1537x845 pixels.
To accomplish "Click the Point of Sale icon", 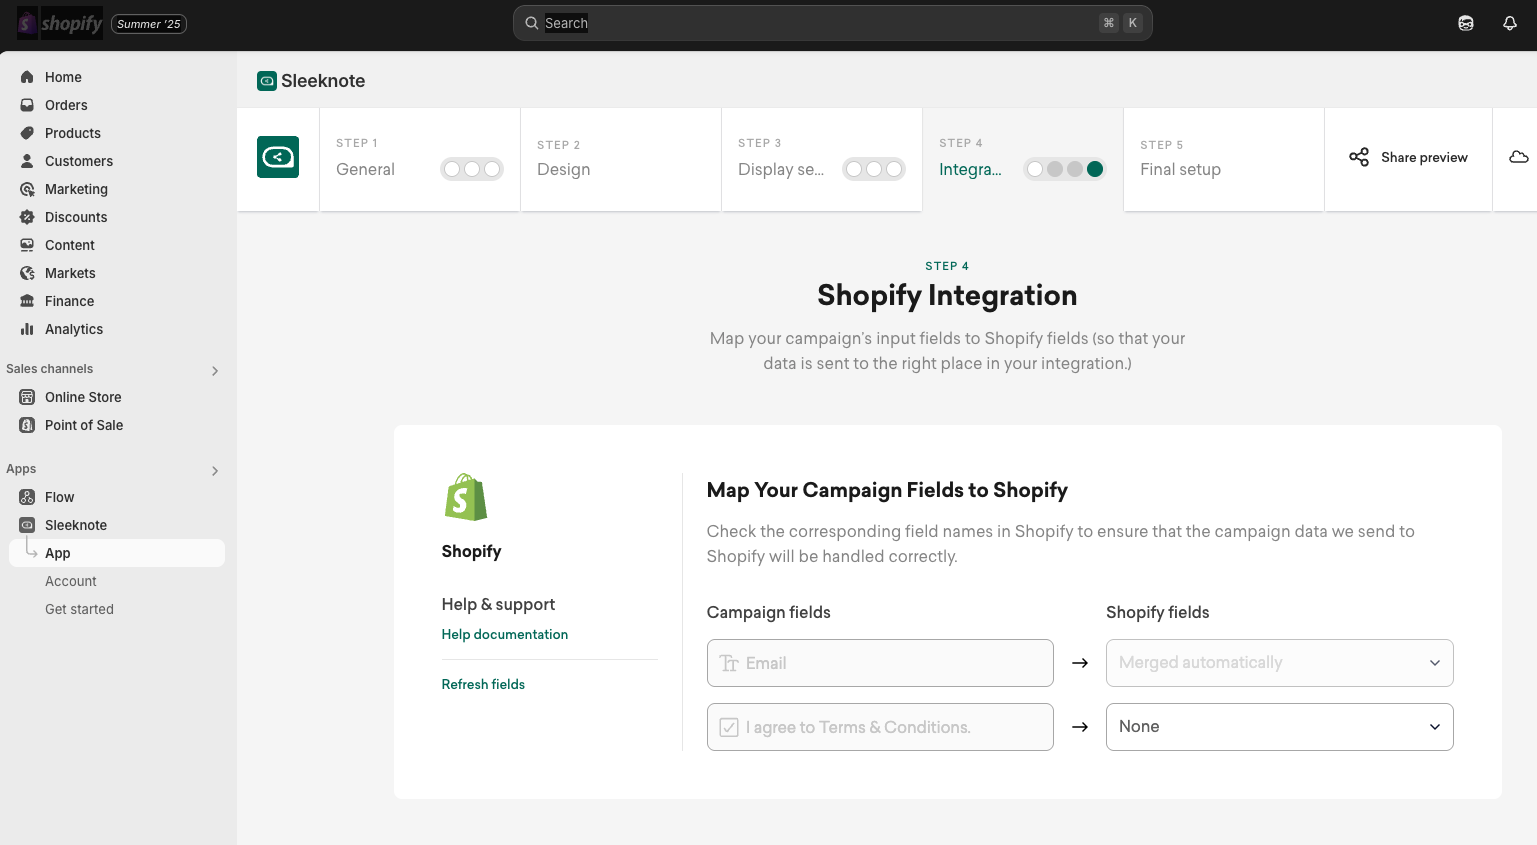I will click(27, 425).
